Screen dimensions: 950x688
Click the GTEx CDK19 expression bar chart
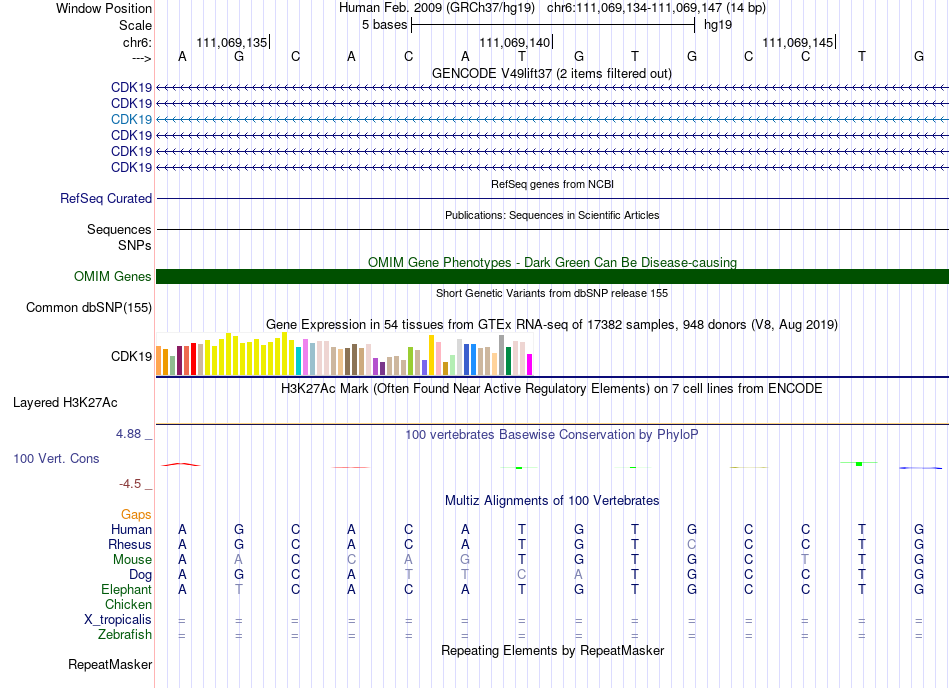pos(345,356)
